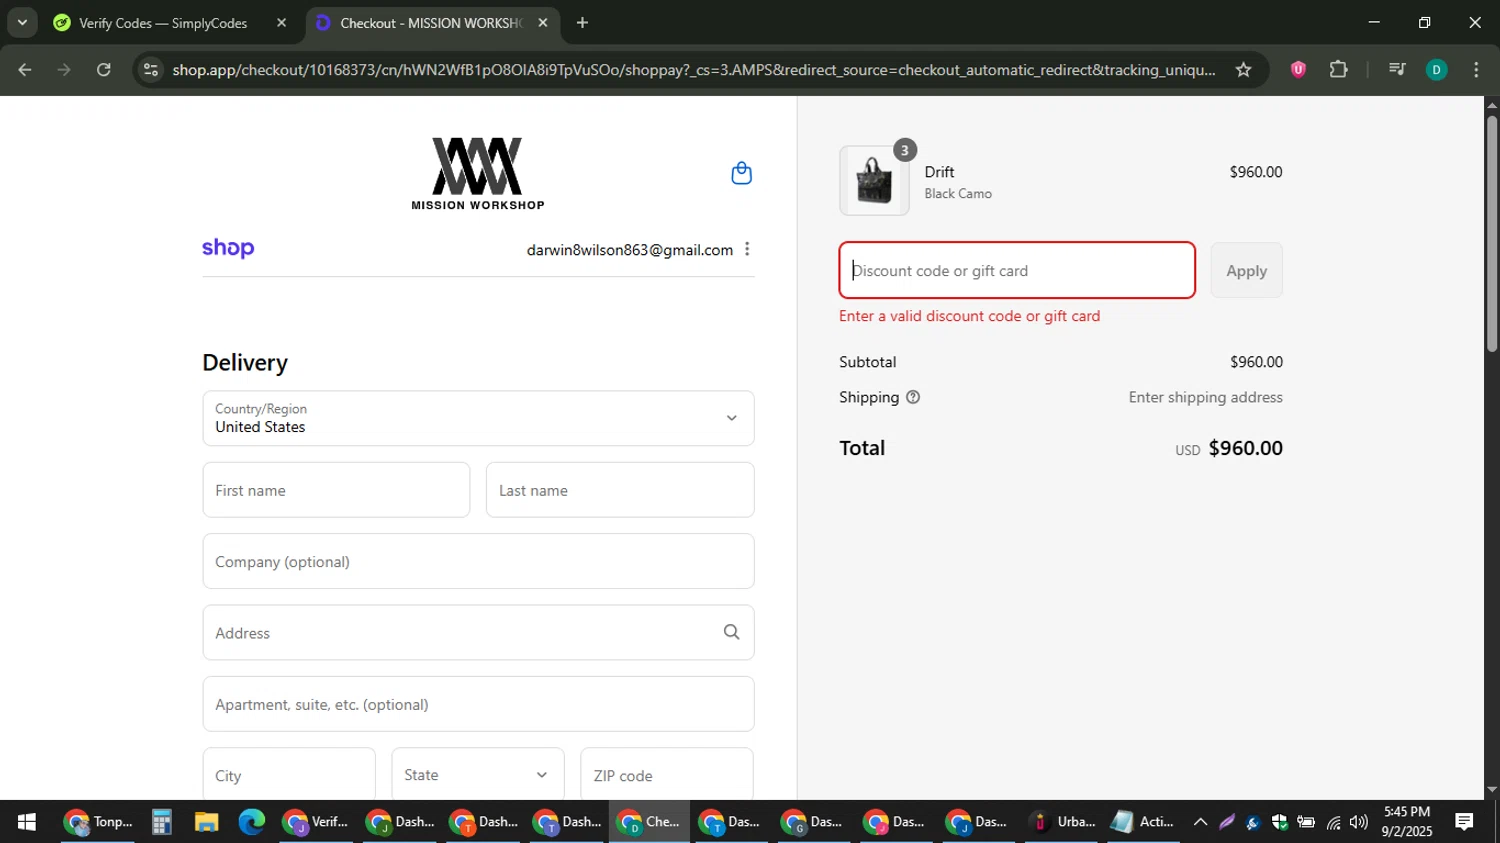Click the Shipping help question mark icon
The height and width of the screenshot is (843, 1500).
pyautogui.click(x=913, y=397)
